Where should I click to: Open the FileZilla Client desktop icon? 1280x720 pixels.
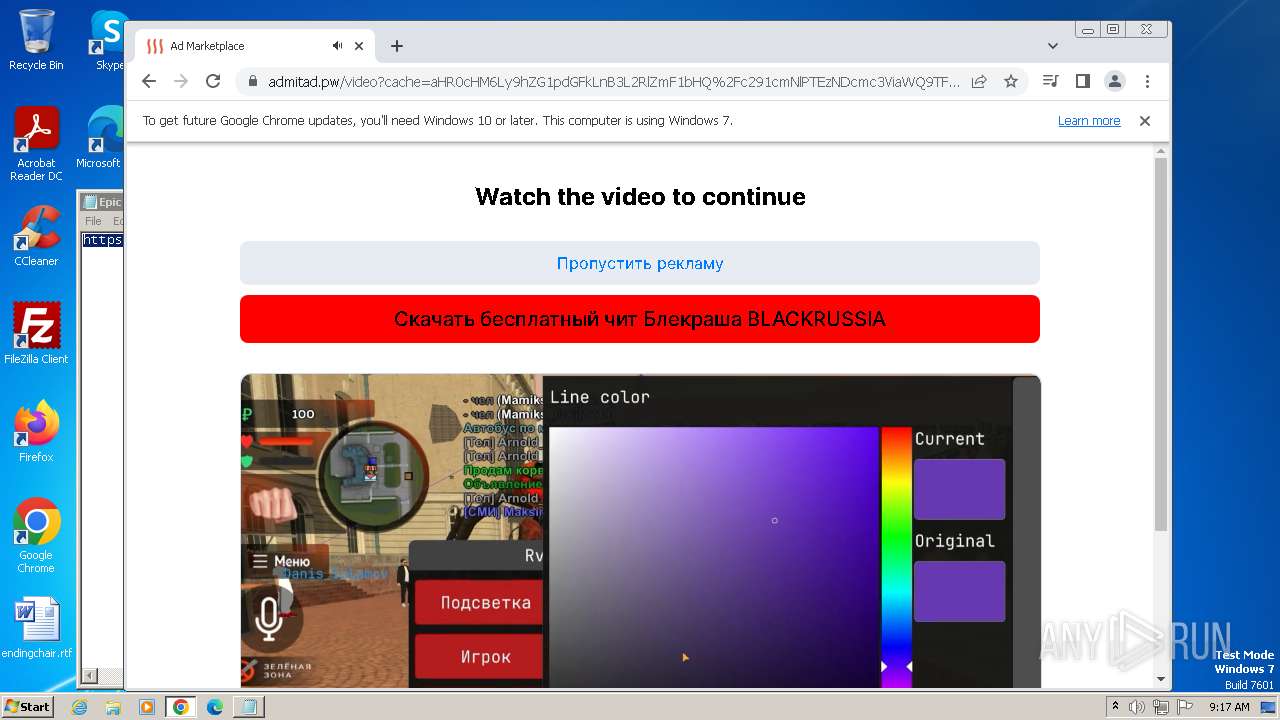[36, 333]
